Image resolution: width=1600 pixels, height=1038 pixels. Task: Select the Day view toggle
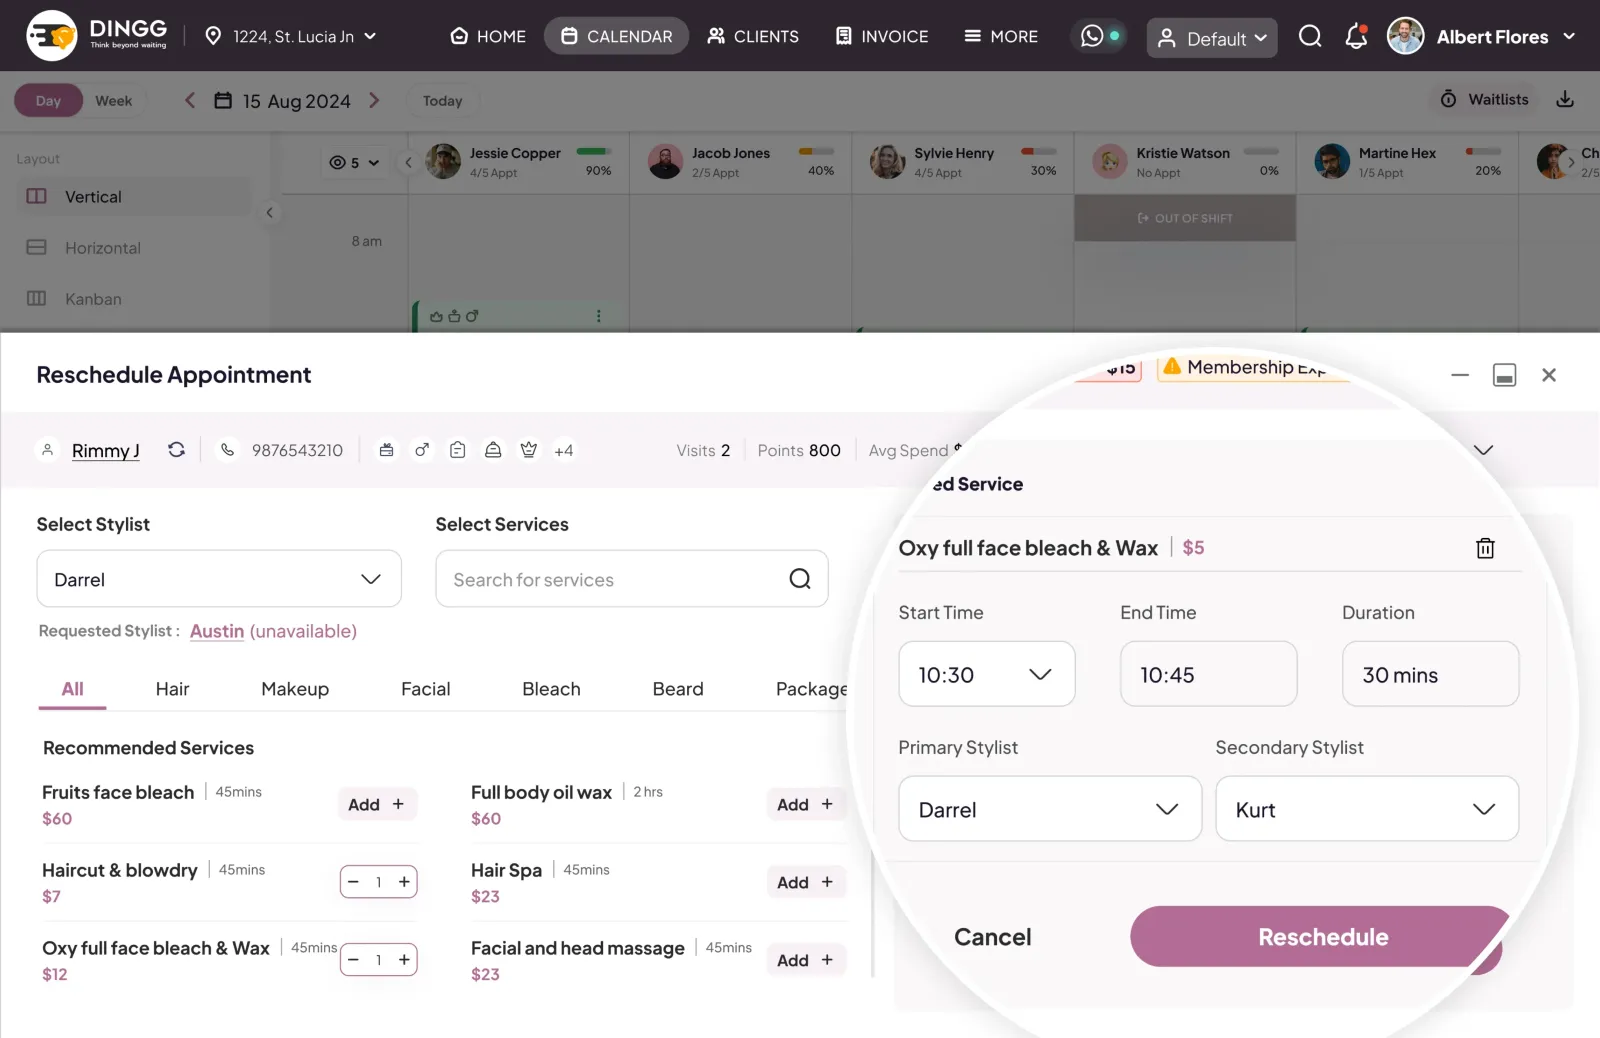tap(48, 100)
